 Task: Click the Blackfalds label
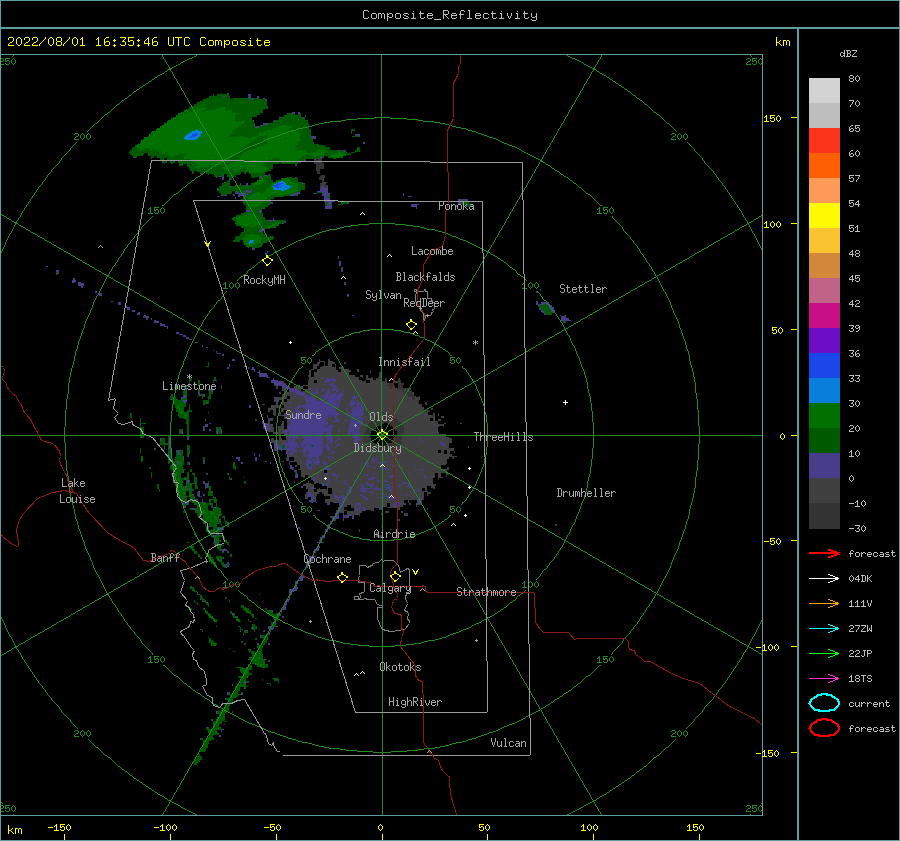pyautogui.click(x=425, y=277)
